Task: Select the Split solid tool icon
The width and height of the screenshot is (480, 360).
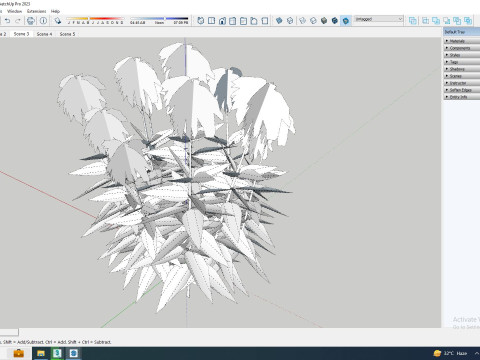Action: (468, 21)
